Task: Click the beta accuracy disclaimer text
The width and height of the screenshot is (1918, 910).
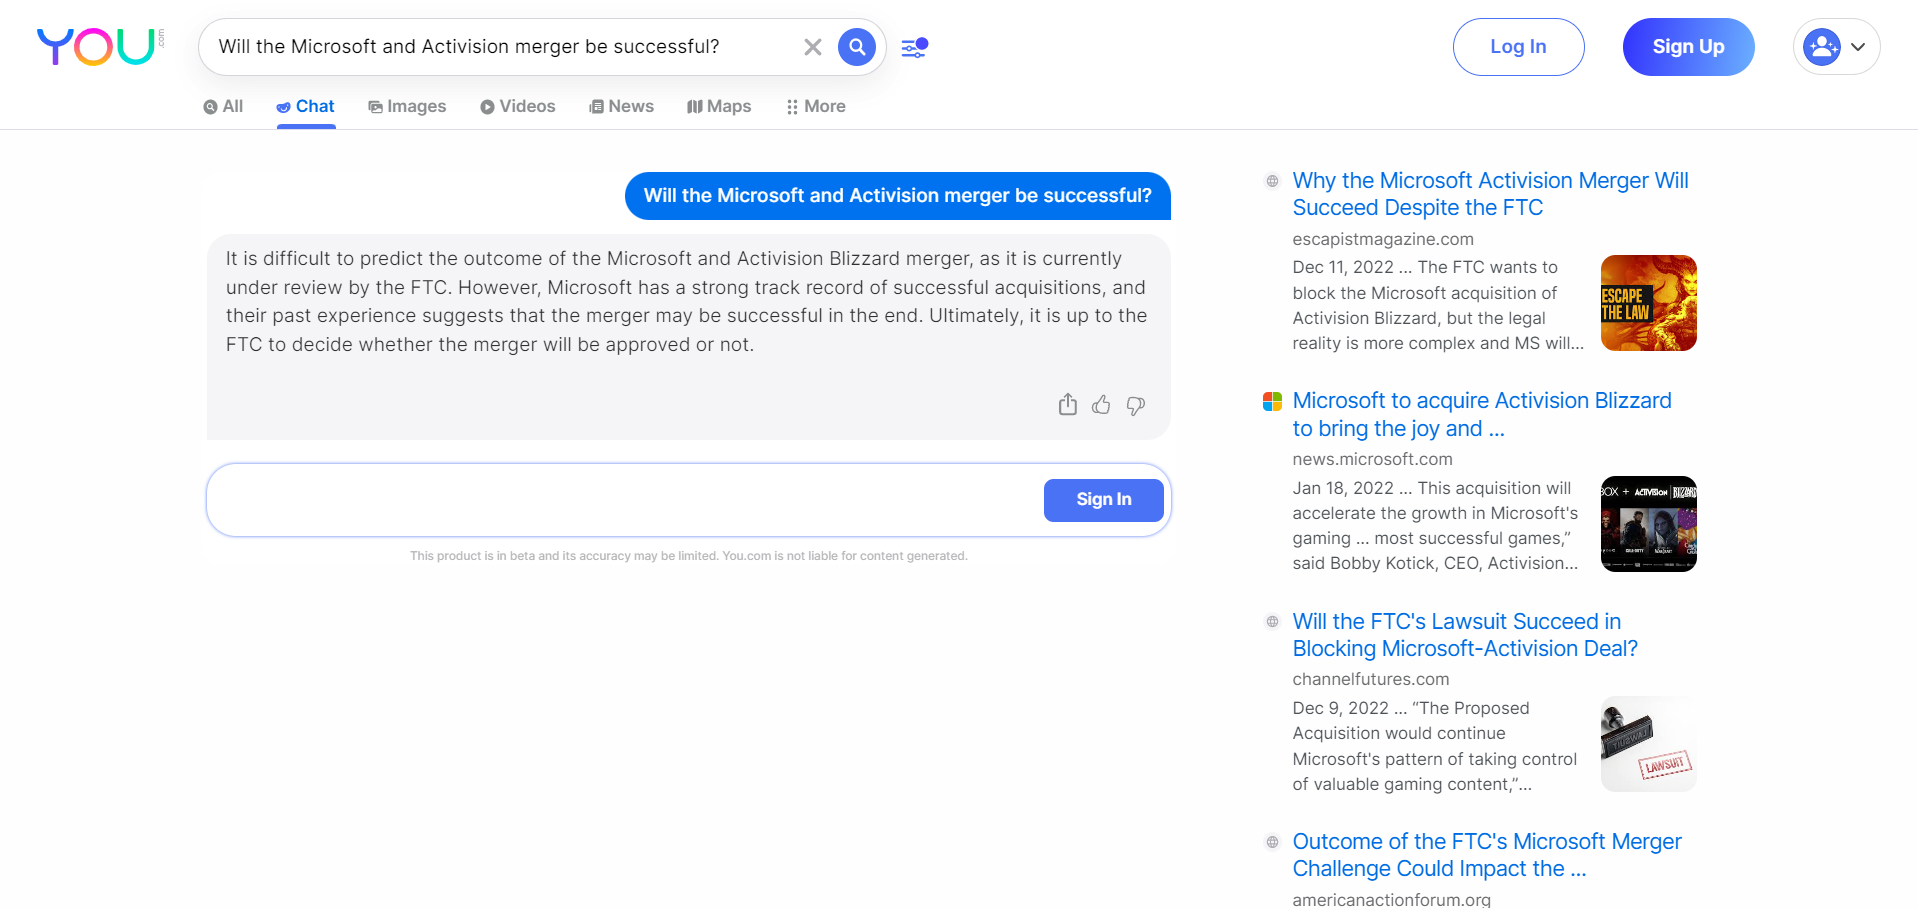Action: (x=688, y=556)
